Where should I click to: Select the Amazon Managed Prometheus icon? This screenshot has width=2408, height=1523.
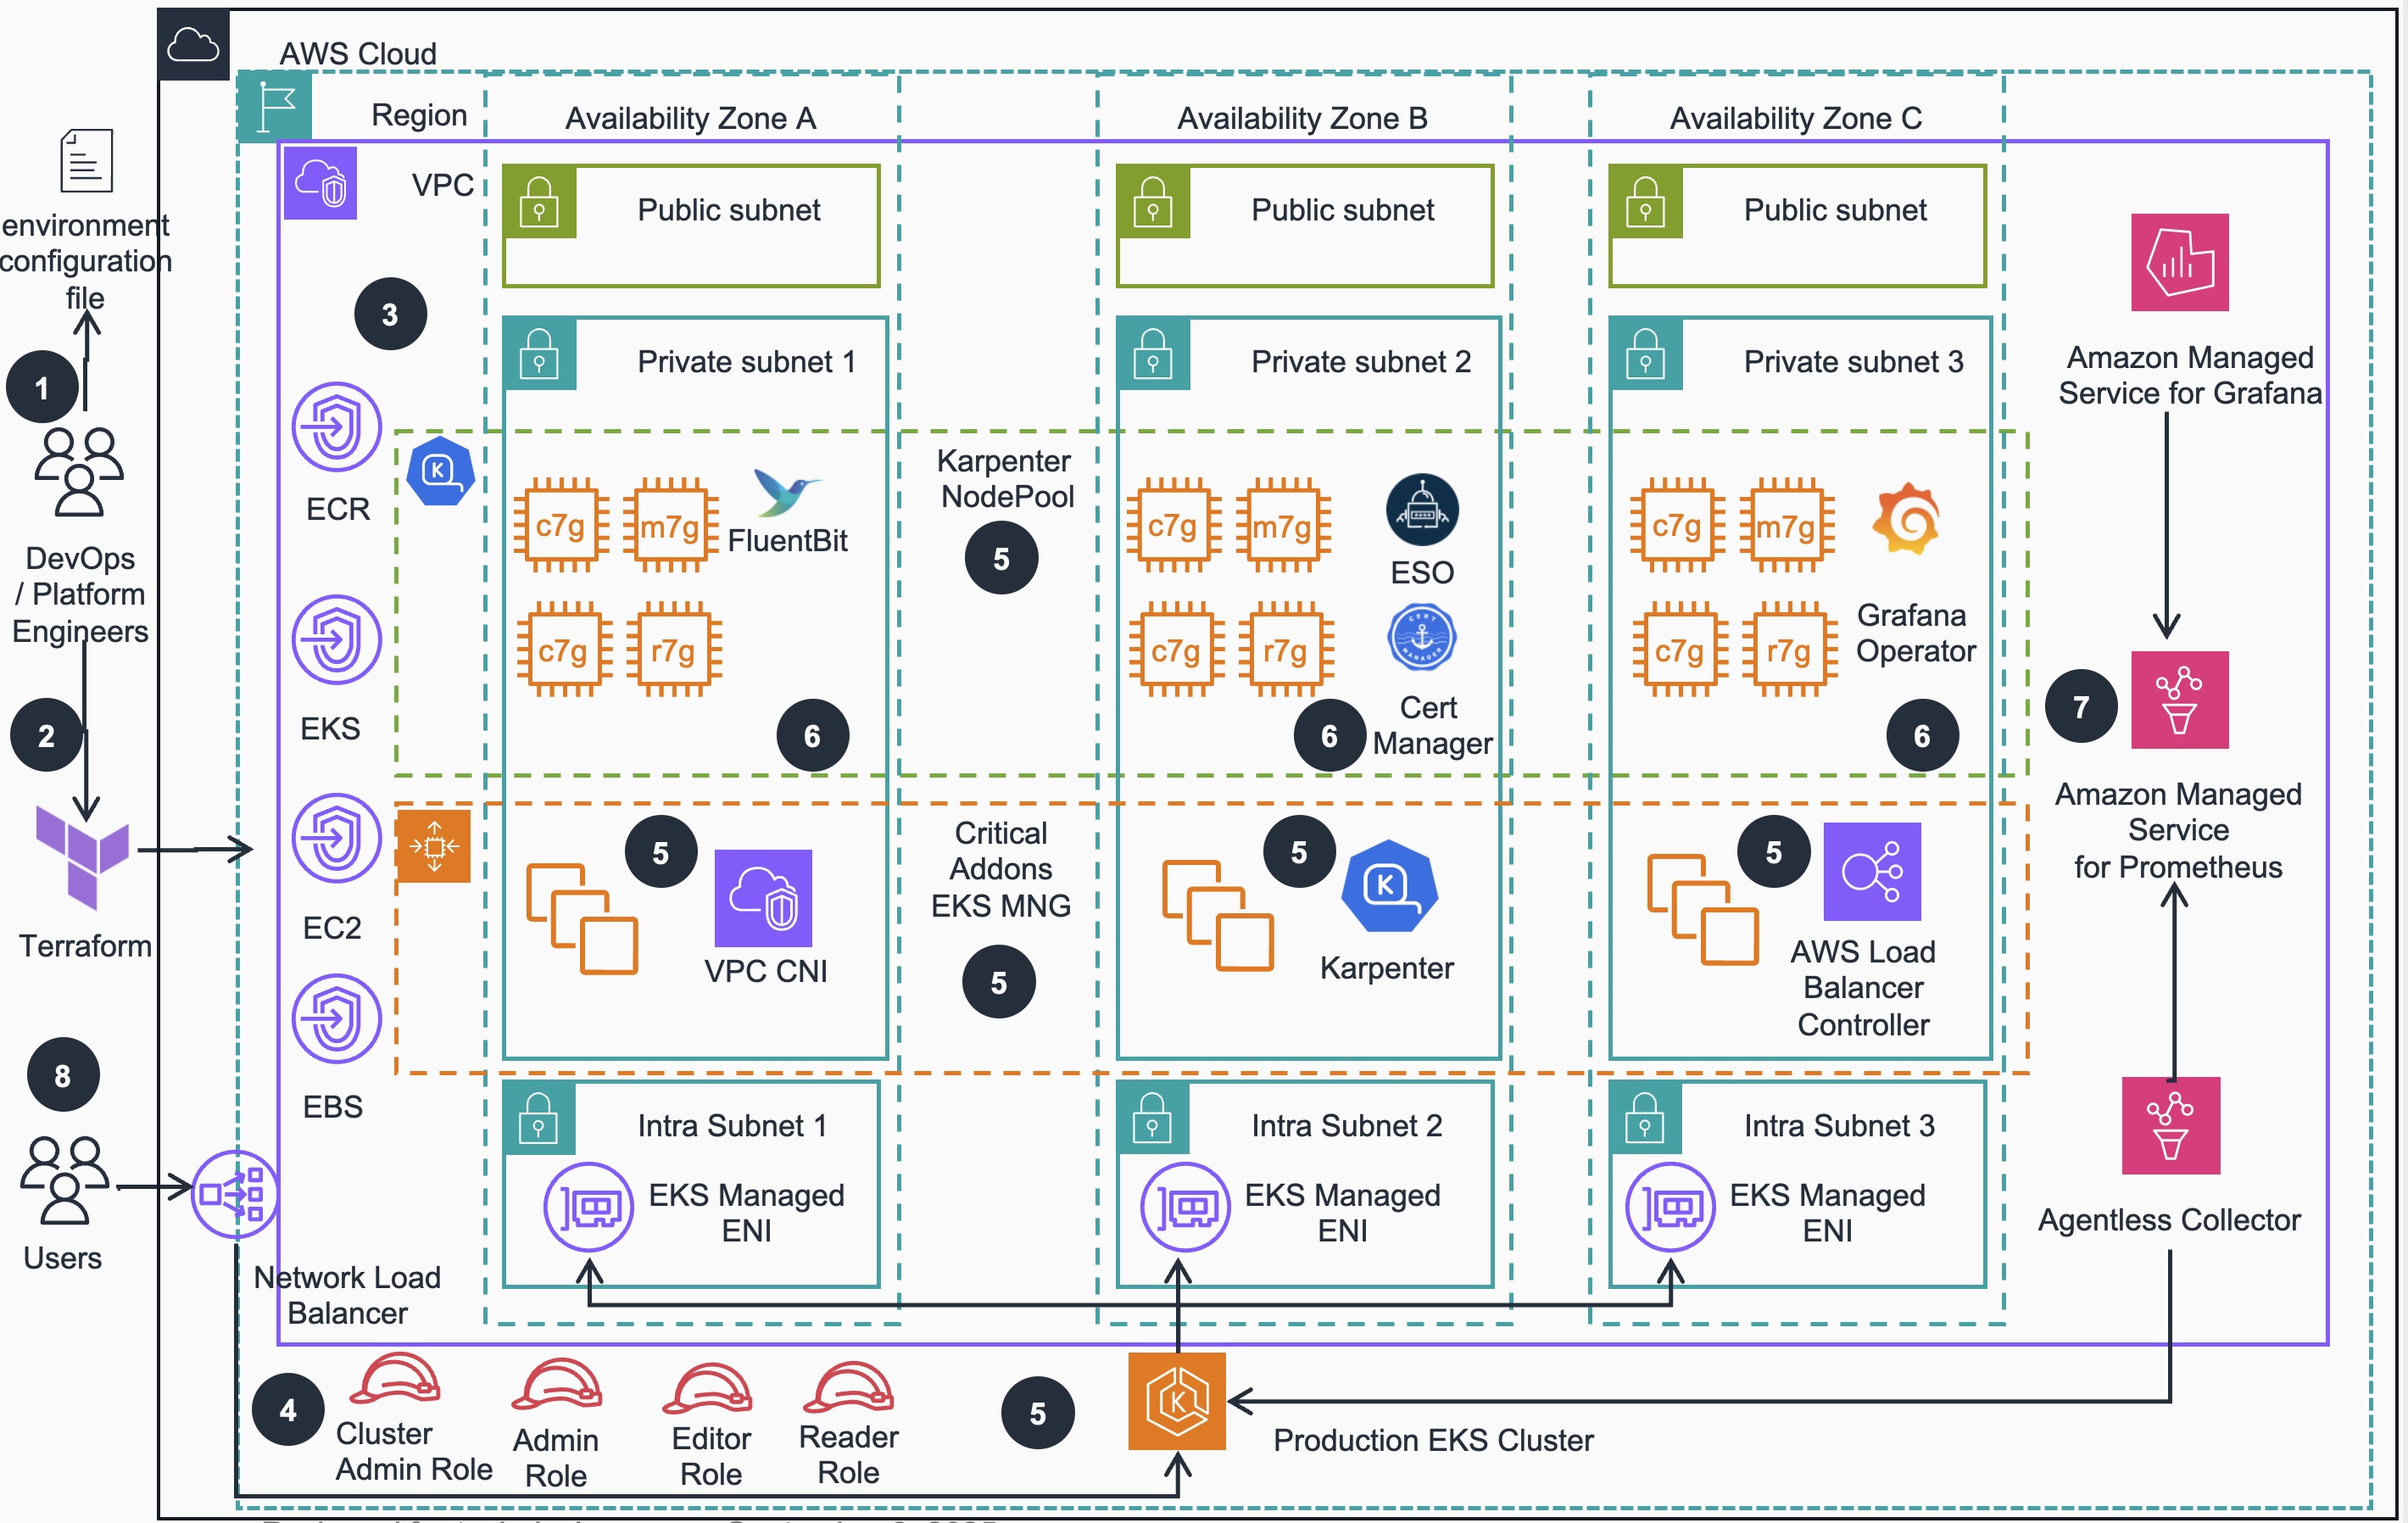[x=2179, y=699]
